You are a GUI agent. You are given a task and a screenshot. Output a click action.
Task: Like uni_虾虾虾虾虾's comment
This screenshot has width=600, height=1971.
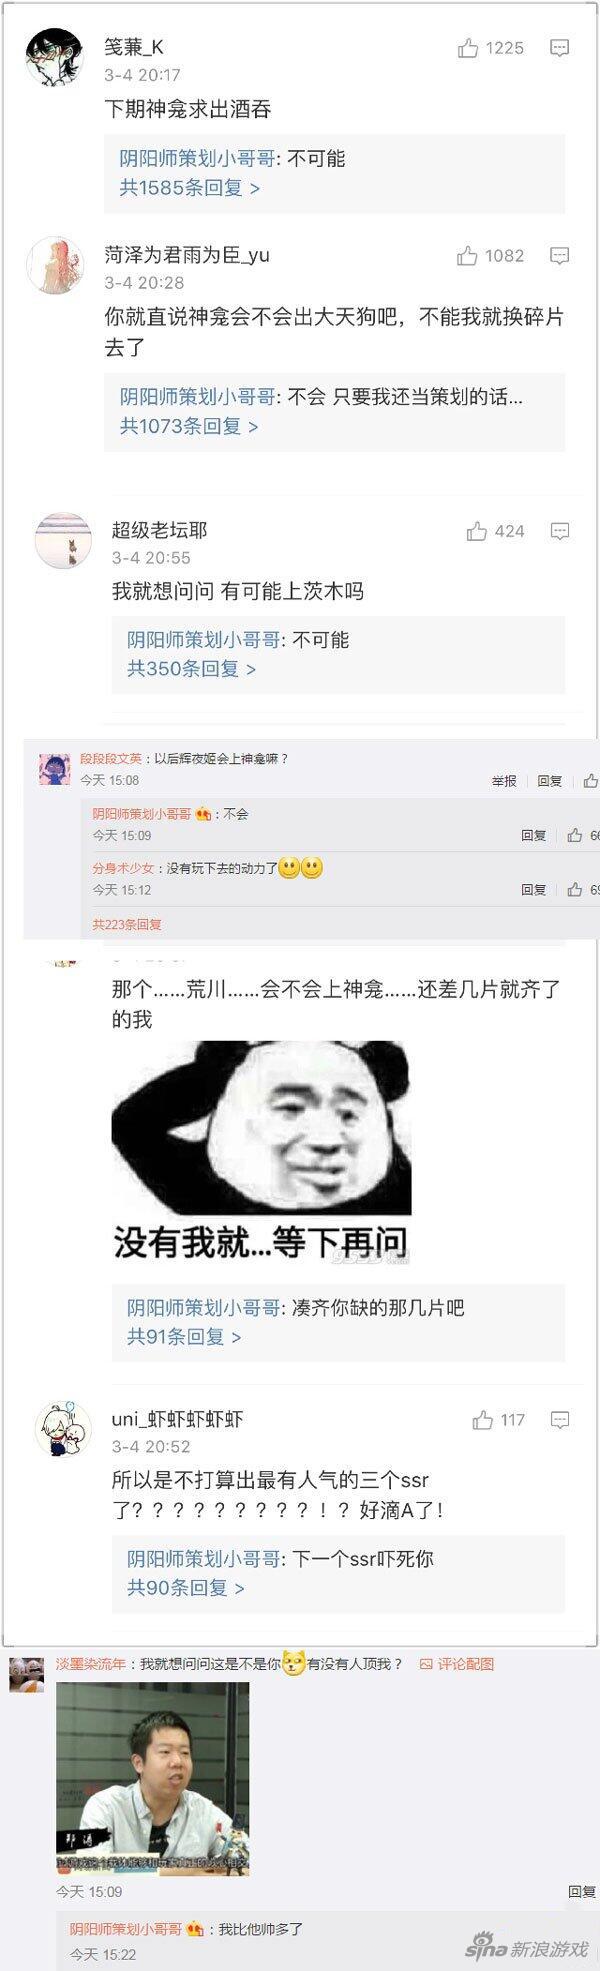(x=498, y=1420)
